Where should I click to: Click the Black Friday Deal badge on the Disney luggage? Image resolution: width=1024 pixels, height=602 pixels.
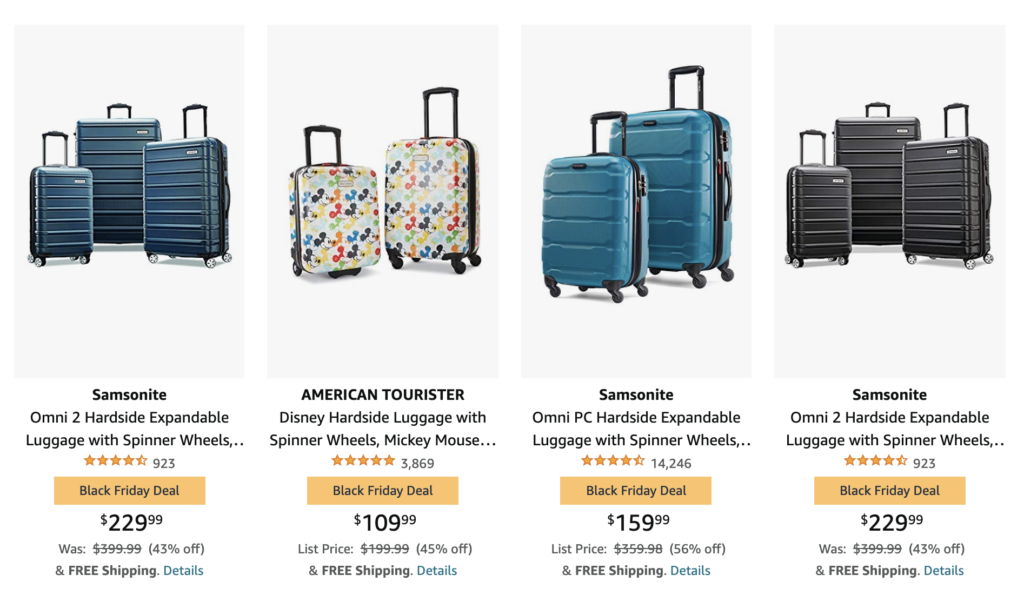(382, 490)
